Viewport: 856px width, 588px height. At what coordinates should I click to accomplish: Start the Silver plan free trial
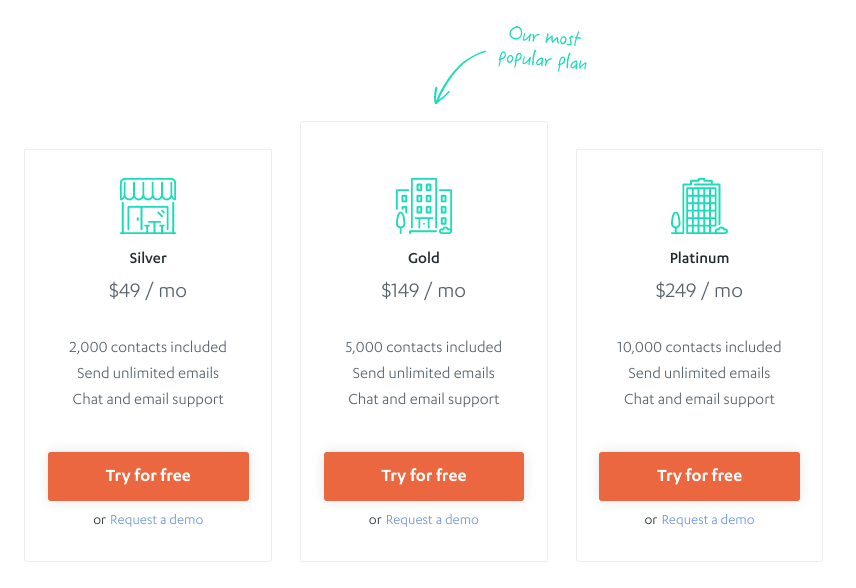148,476
